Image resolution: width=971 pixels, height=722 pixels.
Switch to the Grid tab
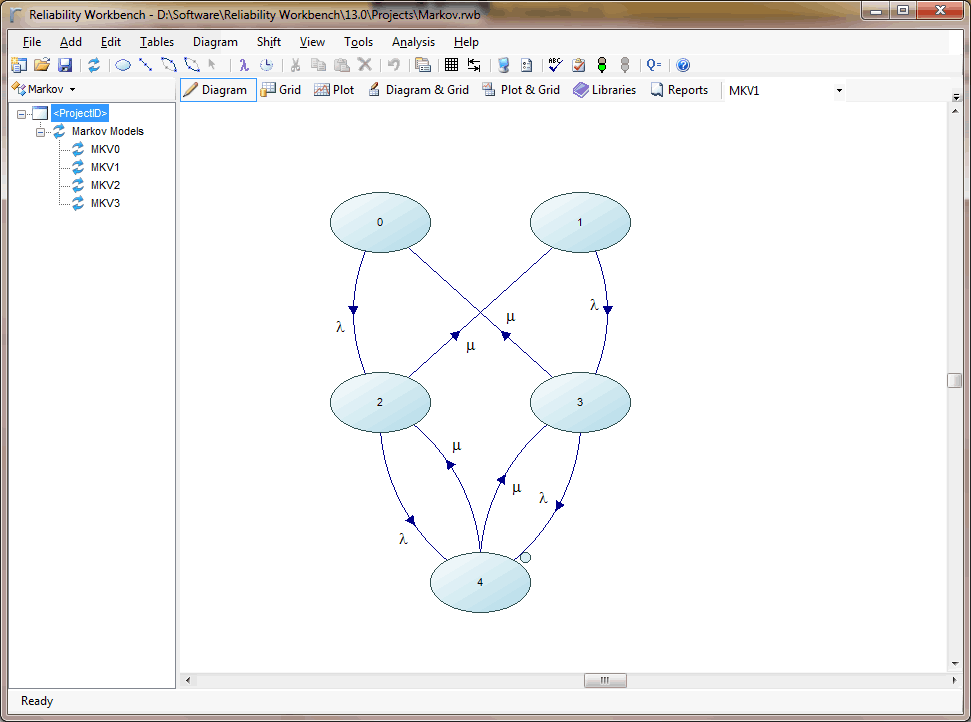[x=281, y=89]
